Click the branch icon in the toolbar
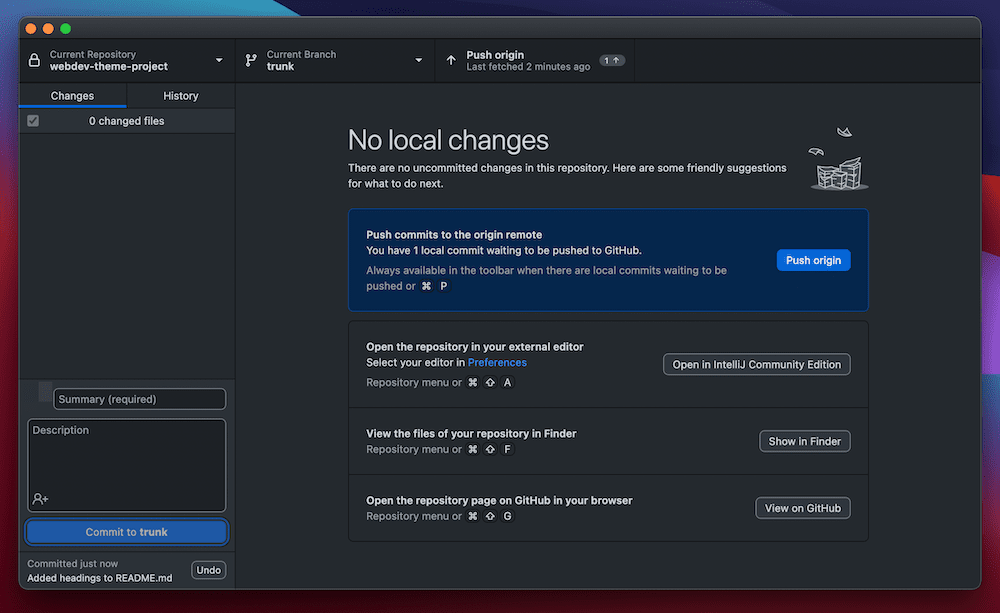This screenshot has height=613, width=1000. click(x=250, y=60)
